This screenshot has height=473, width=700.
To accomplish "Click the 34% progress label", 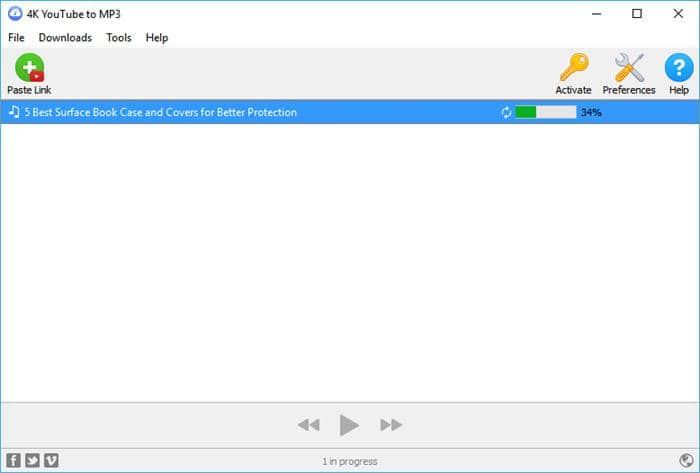I will click(591, 112).
